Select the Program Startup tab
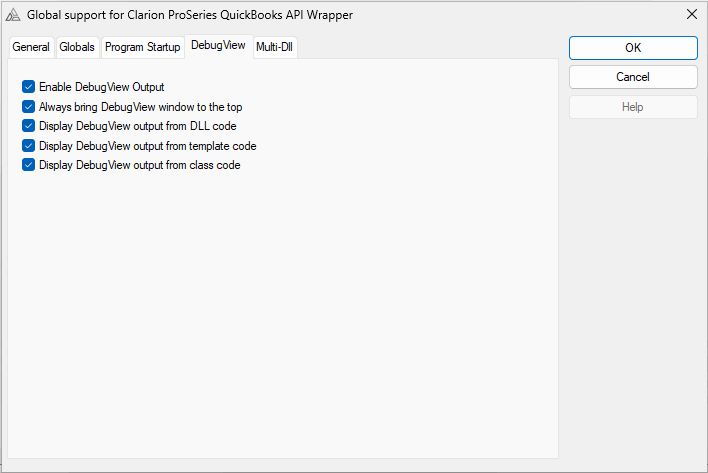The image size is (708, 473). [142, 47]
